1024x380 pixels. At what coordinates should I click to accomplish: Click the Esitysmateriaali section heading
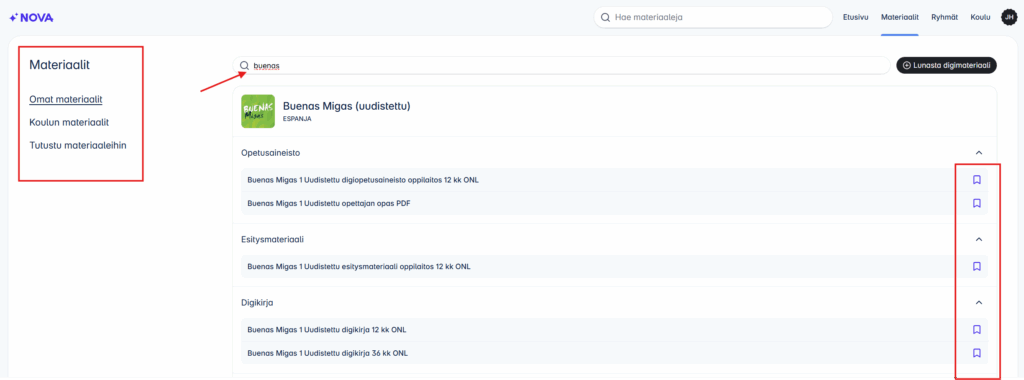[x=272, y=240]
